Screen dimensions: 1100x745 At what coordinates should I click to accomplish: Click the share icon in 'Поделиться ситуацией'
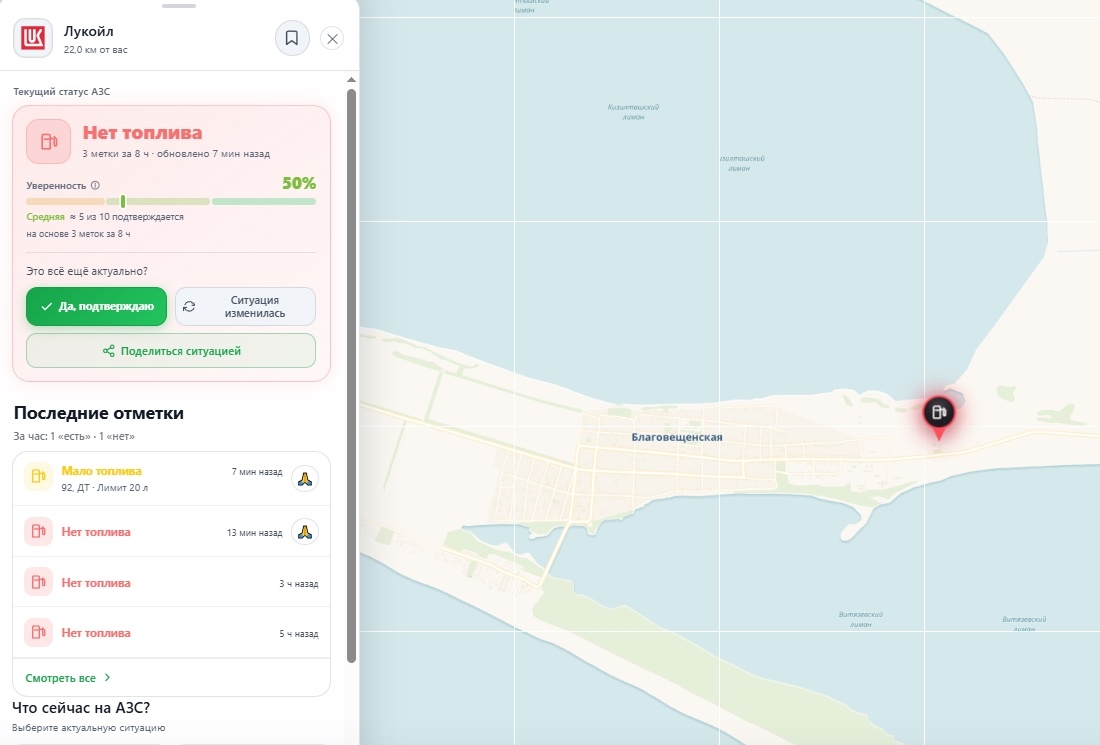(109, 351)
